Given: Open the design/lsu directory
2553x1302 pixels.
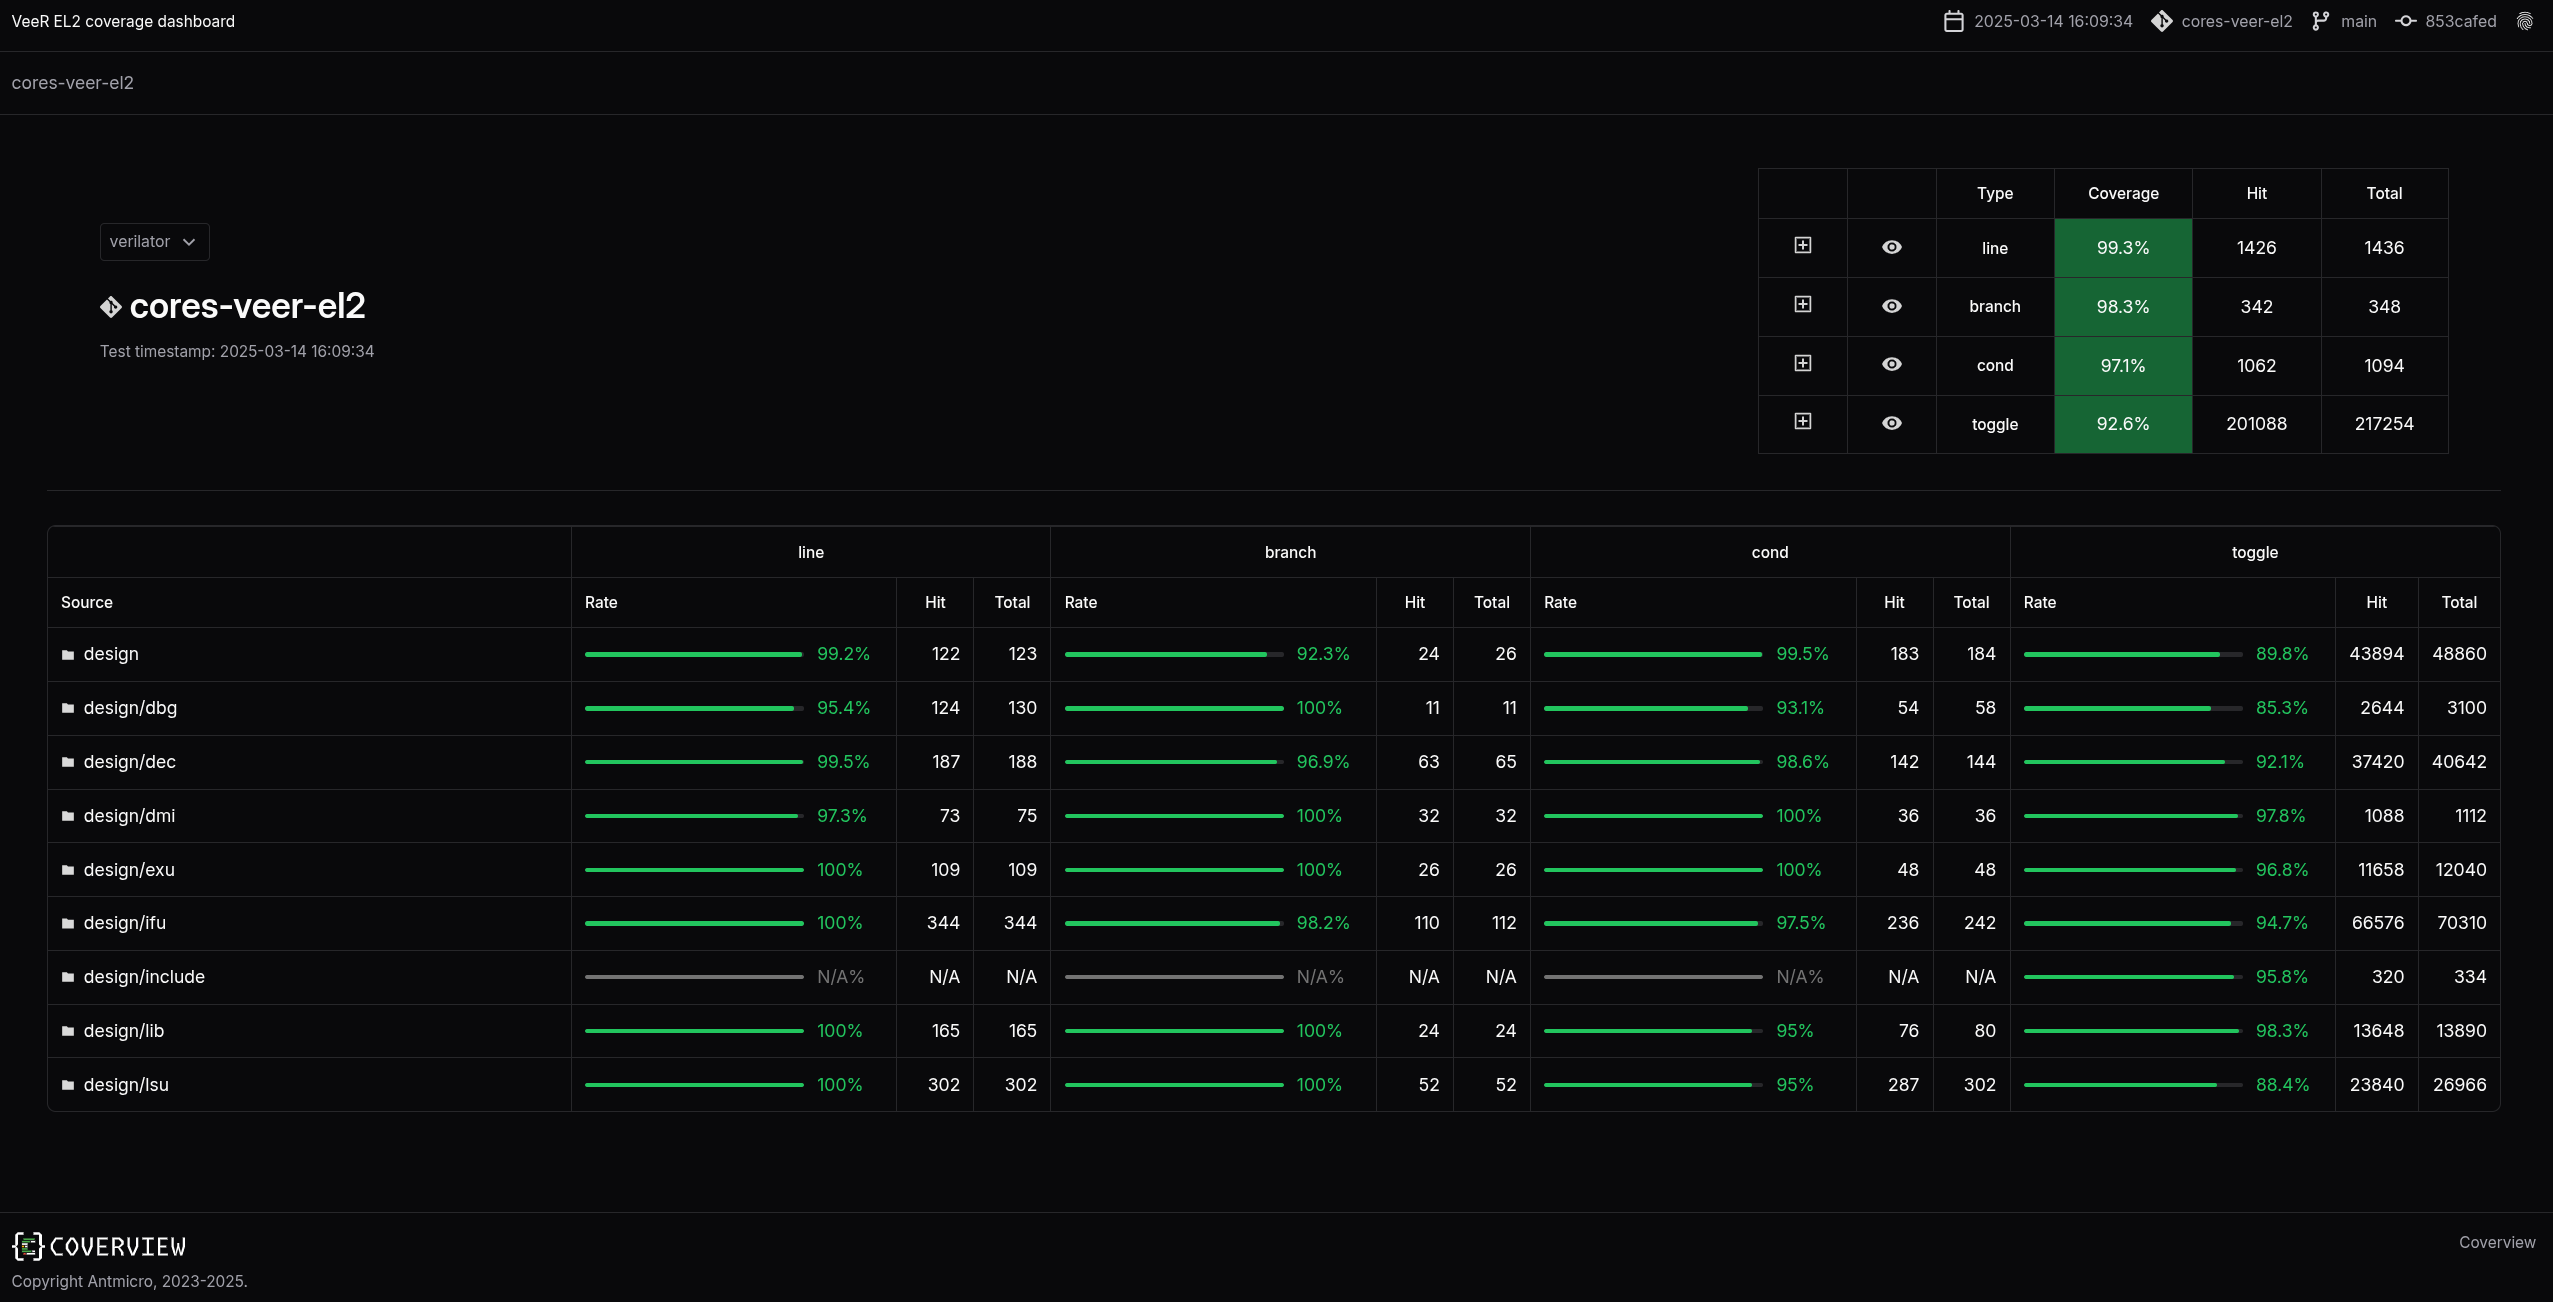Looking at the screenshot, I should coord(126,1085).
